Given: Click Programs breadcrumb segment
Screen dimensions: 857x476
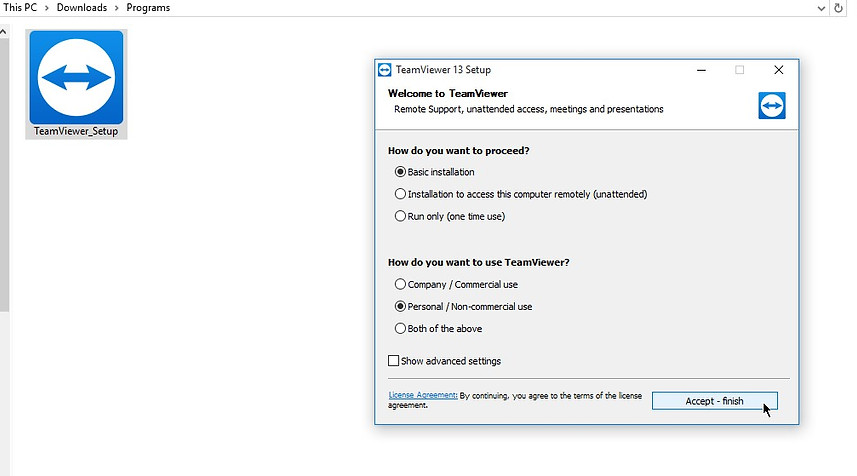Looking at the screenshot, I should pos(148,8).
